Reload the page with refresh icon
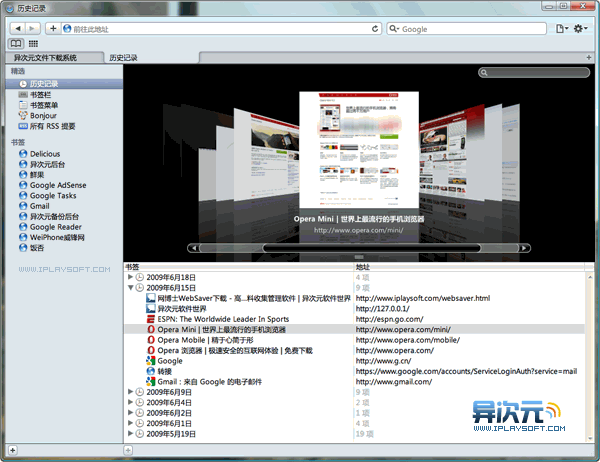The image size is (600, 462). (375, 29)
